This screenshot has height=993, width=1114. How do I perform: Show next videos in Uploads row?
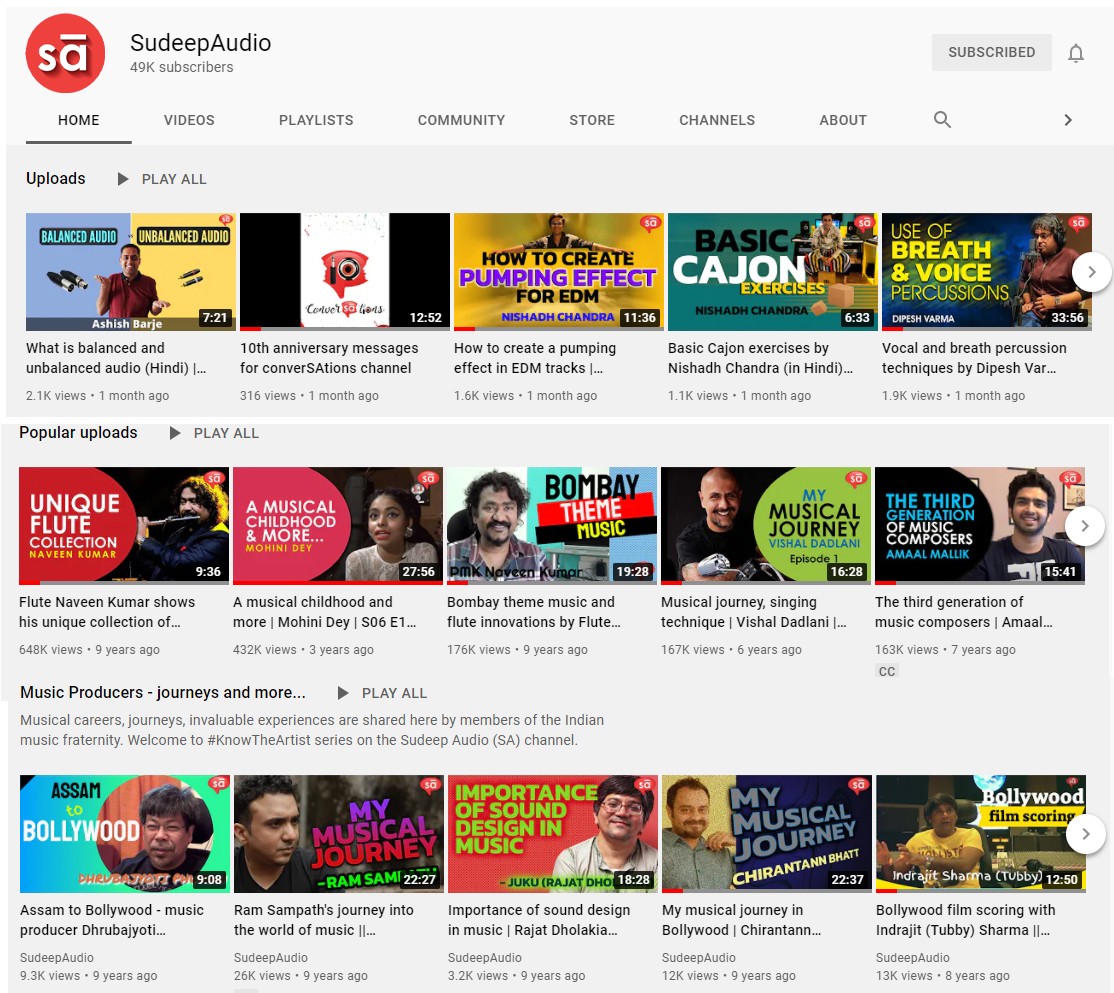click(x=1091, y=271)
